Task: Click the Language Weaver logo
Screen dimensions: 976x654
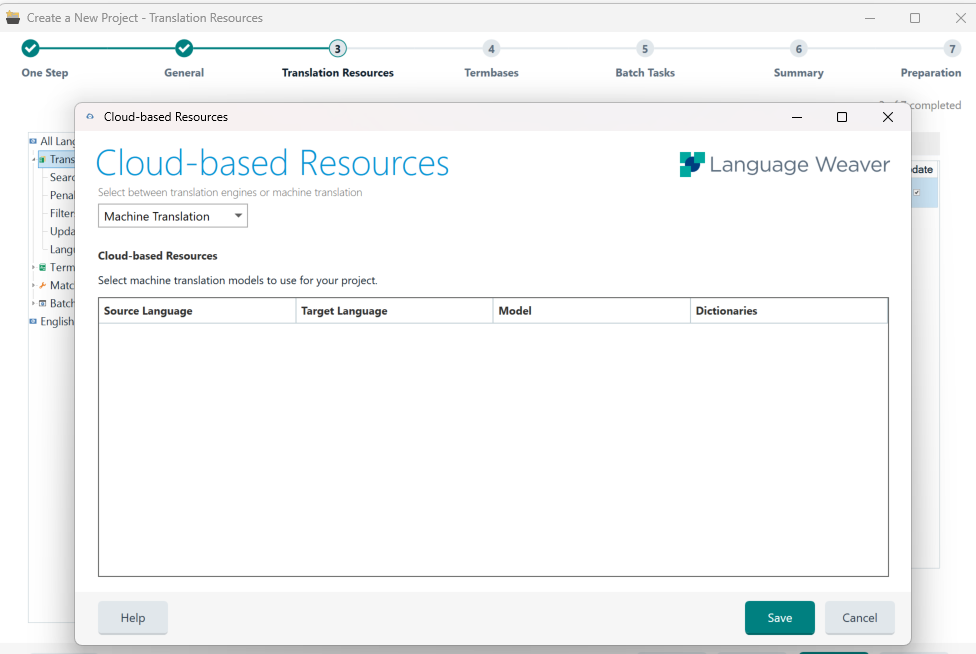Action: click(690, 164)
